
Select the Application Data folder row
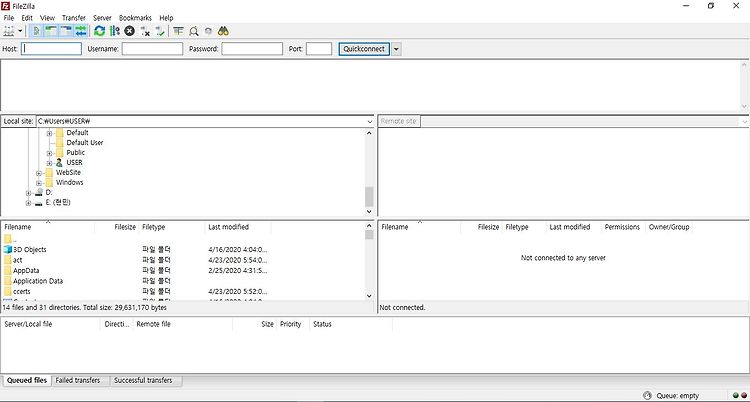pos(184,281)
